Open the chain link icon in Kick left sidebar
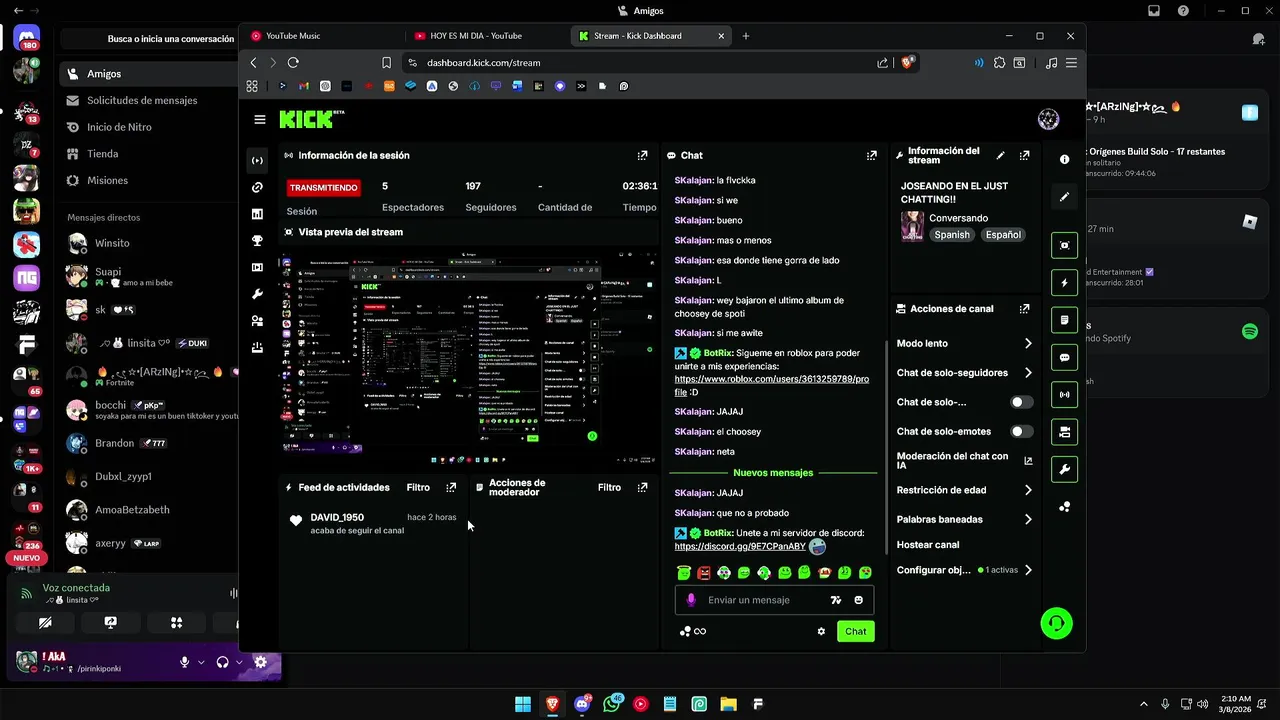This screenshot has width=1280, height=720. [258, 187]
